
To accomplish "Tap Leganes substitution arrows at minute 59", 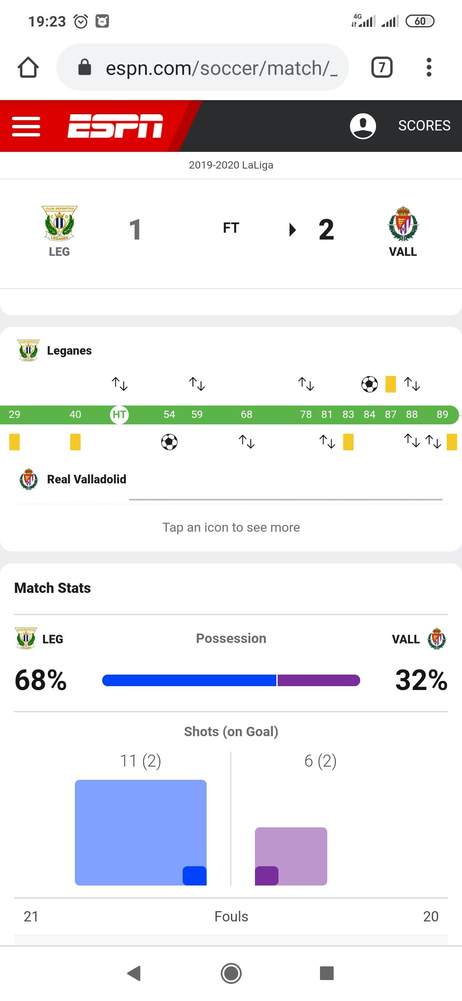I will point(197,384).
